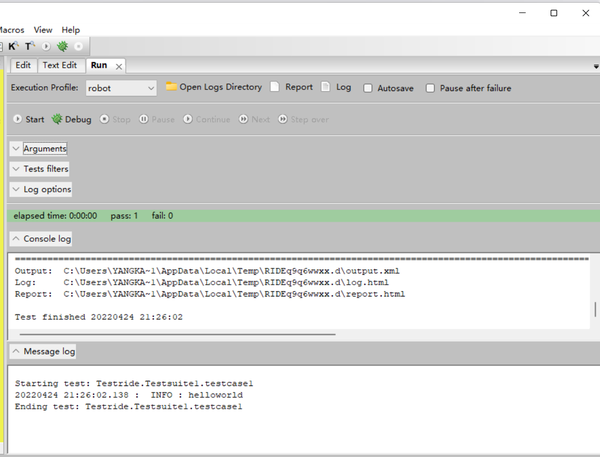Click the 'INFO : helloworld' message line
This screenshot has width=600, height=457.
tap(129, 395)
